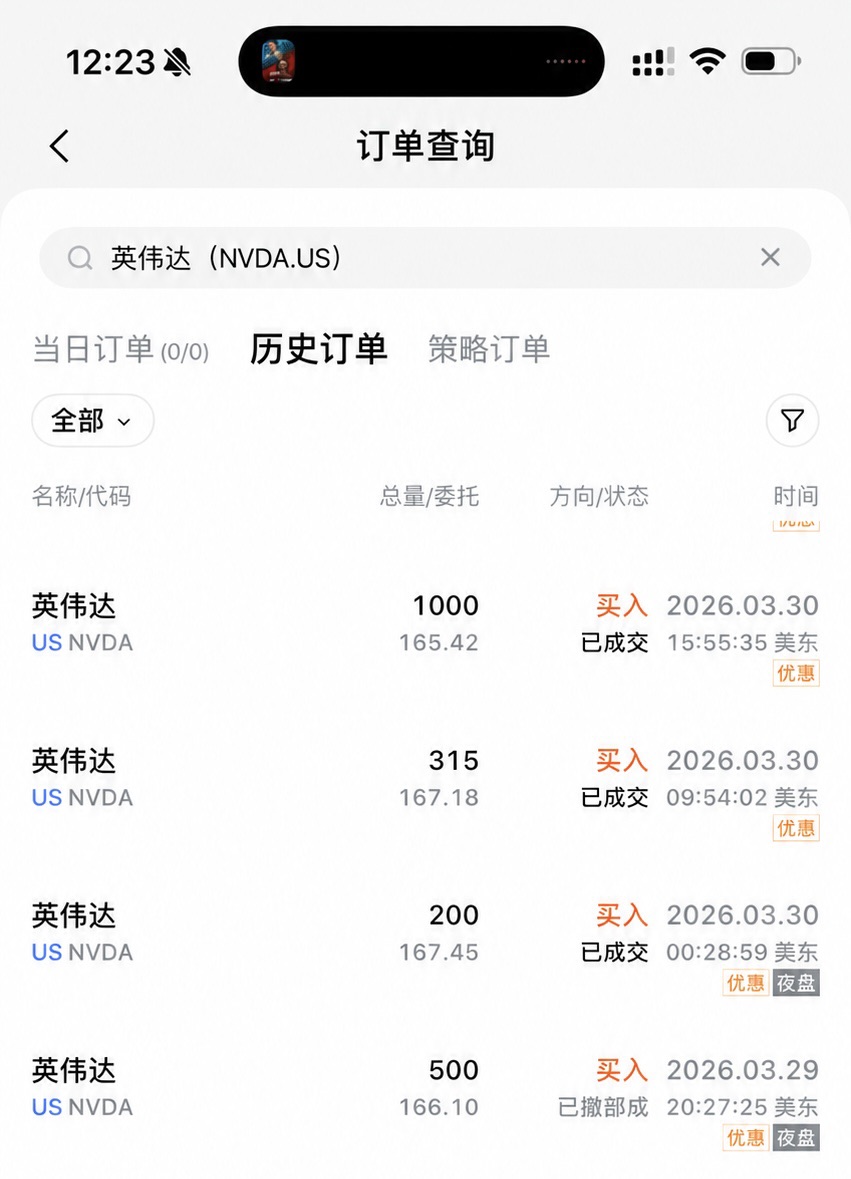Focus the 英伟达 (NVDA.US) search field

(425, 258)
